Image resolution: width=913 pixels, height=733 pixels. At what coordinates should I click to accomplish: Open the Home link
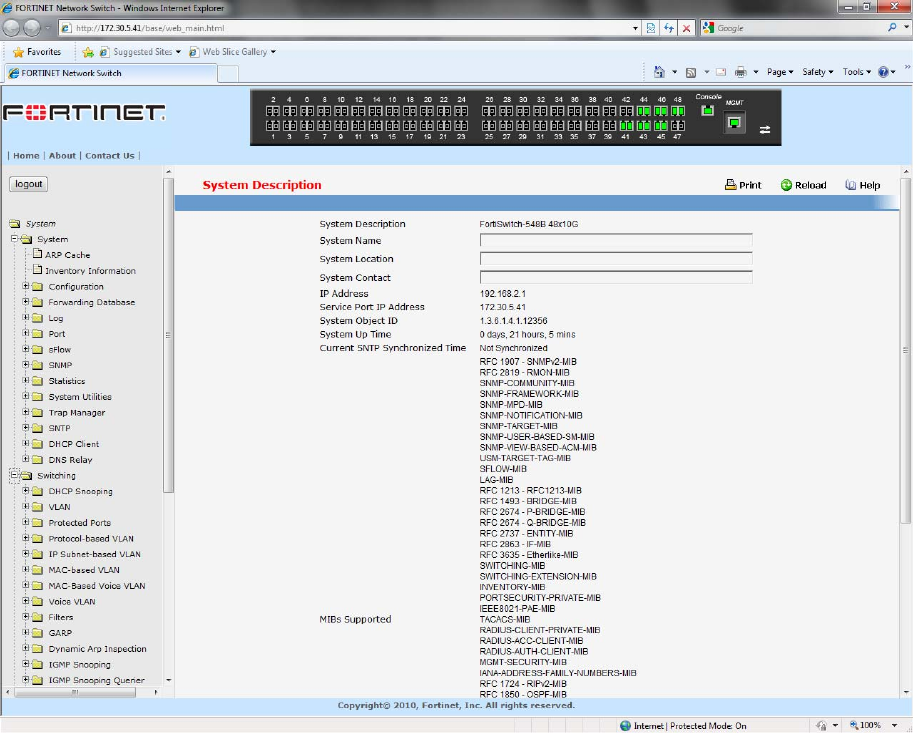pyautogui.click(x=26, y=155)
